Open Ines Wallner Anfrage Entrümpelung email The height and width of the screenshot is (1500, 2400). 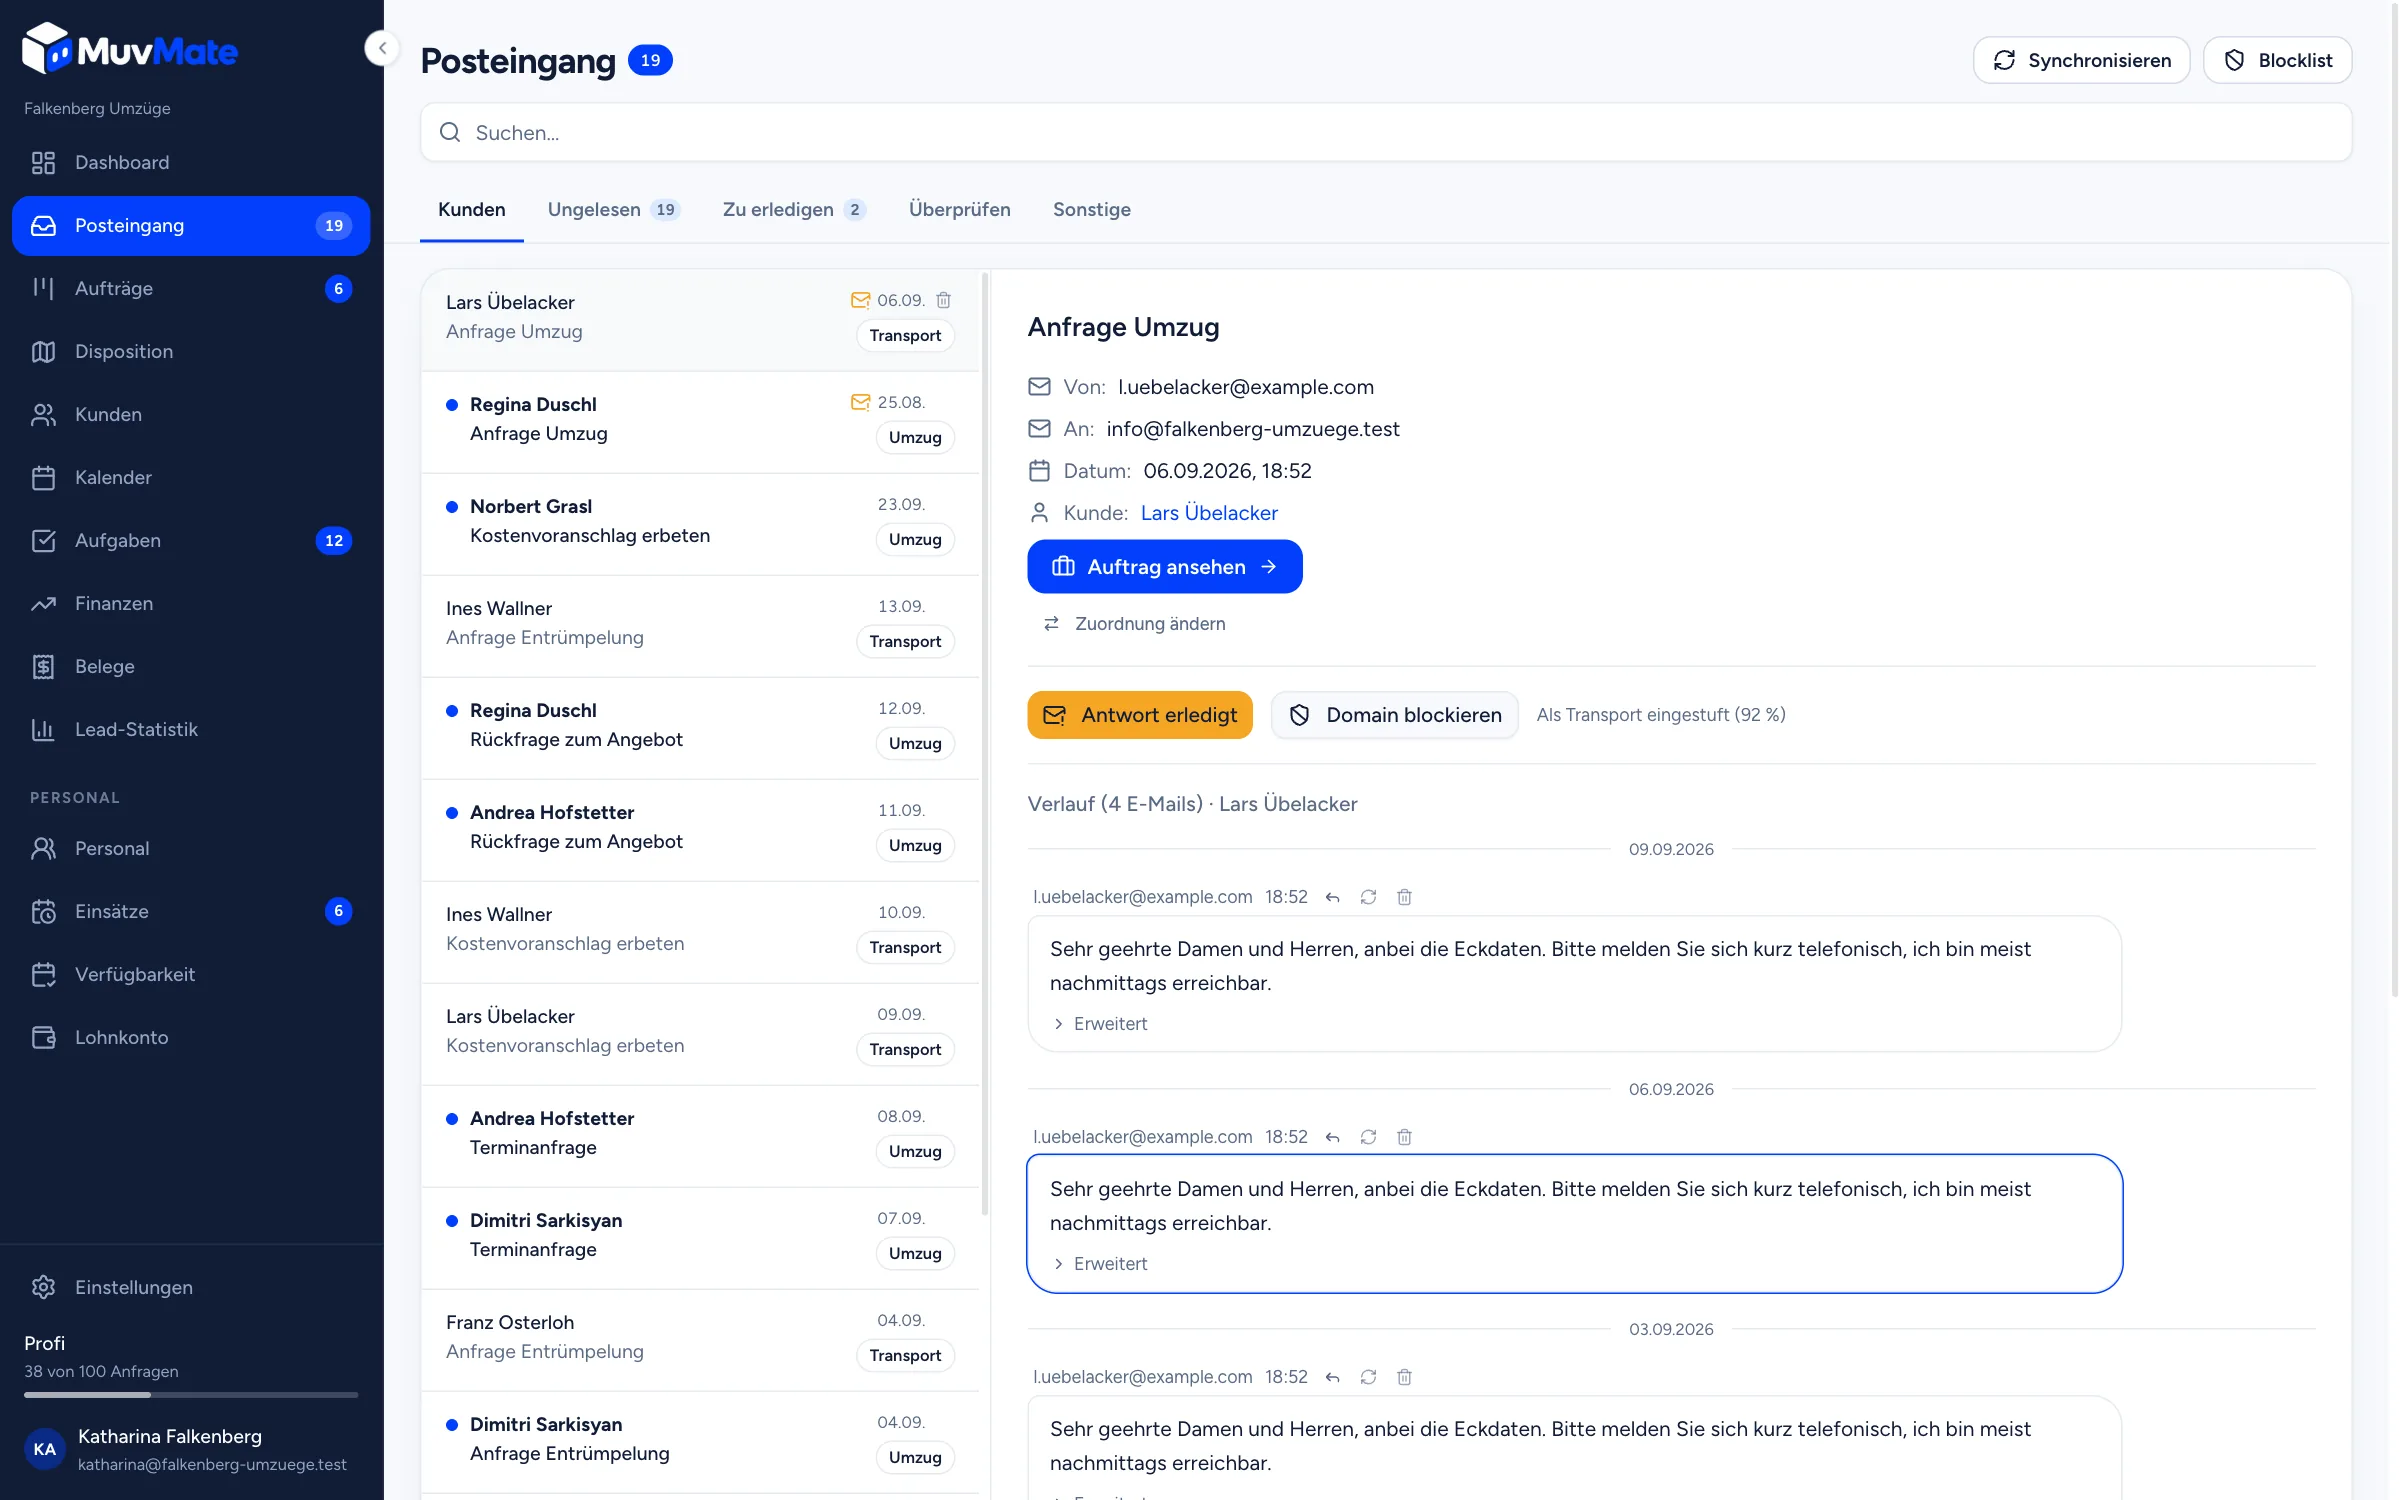[x=700, y=625]
